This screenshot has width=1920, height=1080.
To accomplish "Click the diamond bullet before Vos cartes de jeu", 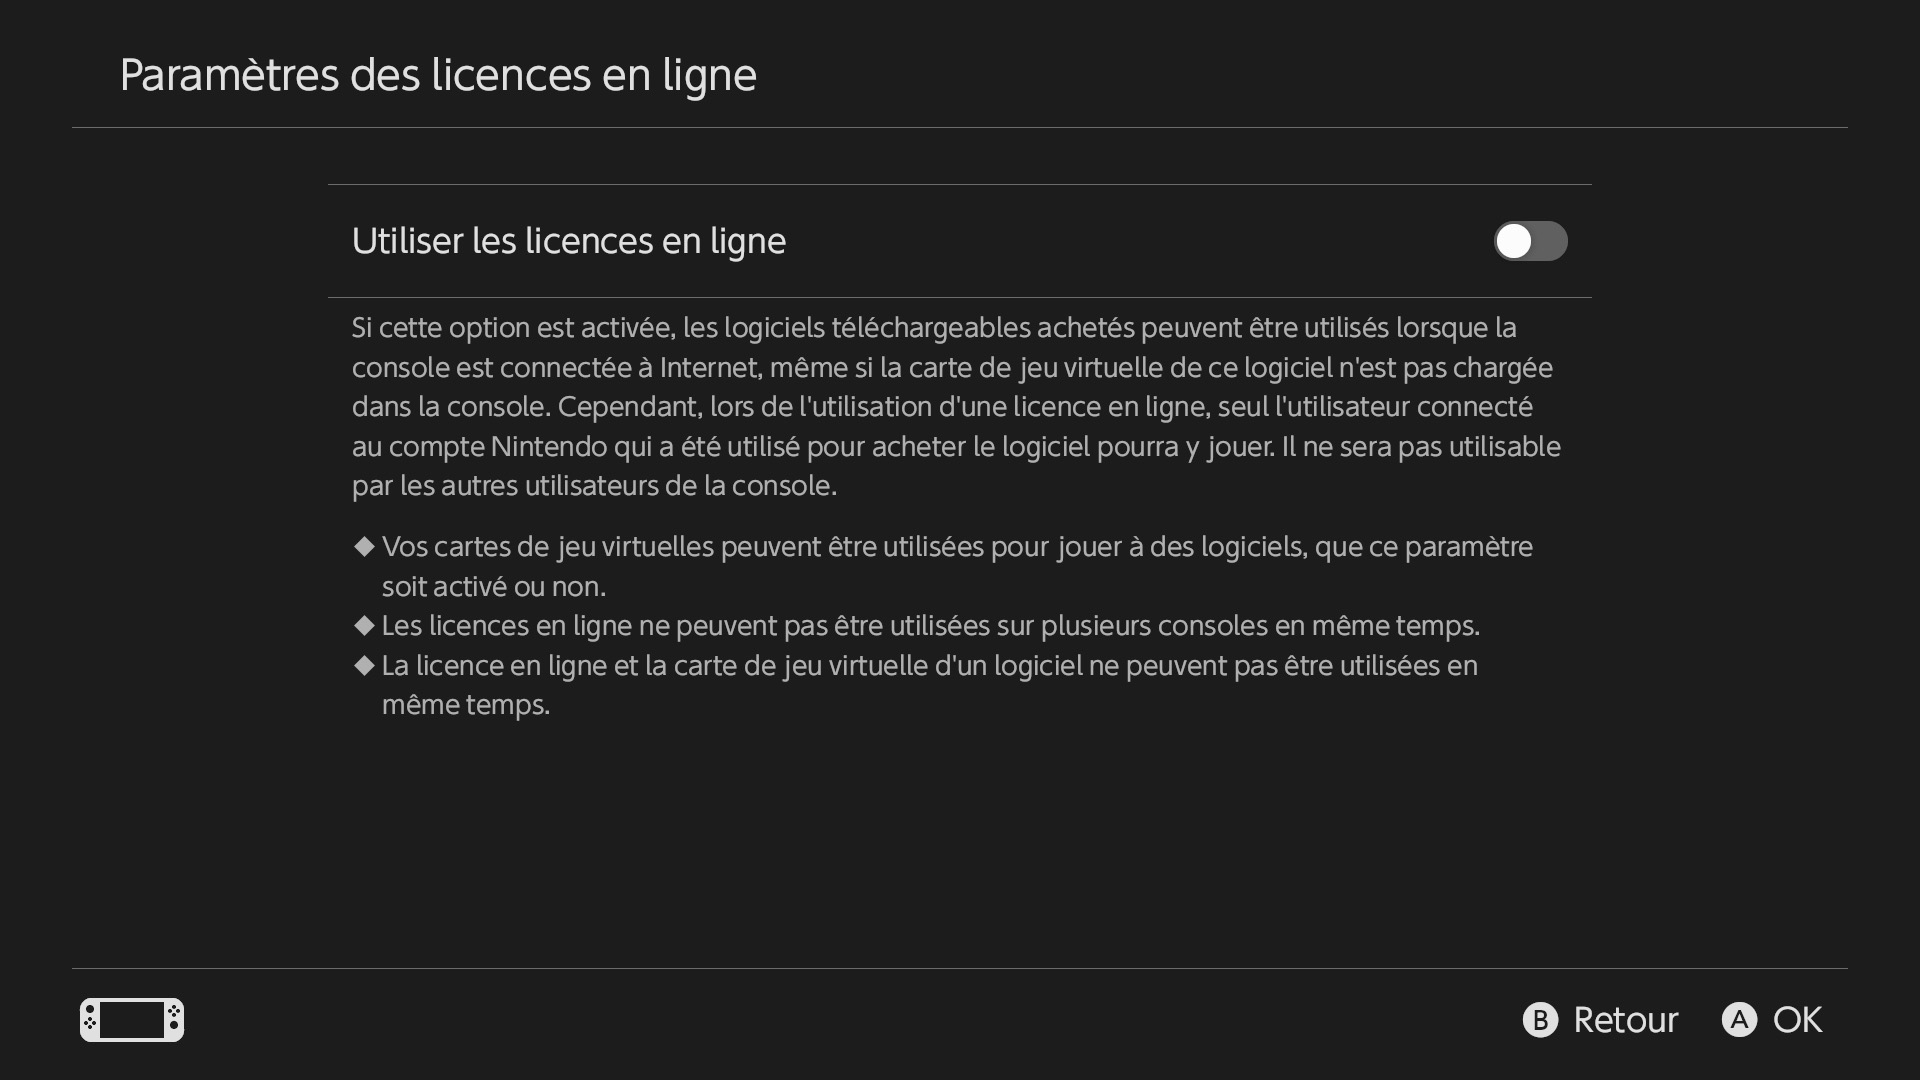I will (364, 546).
